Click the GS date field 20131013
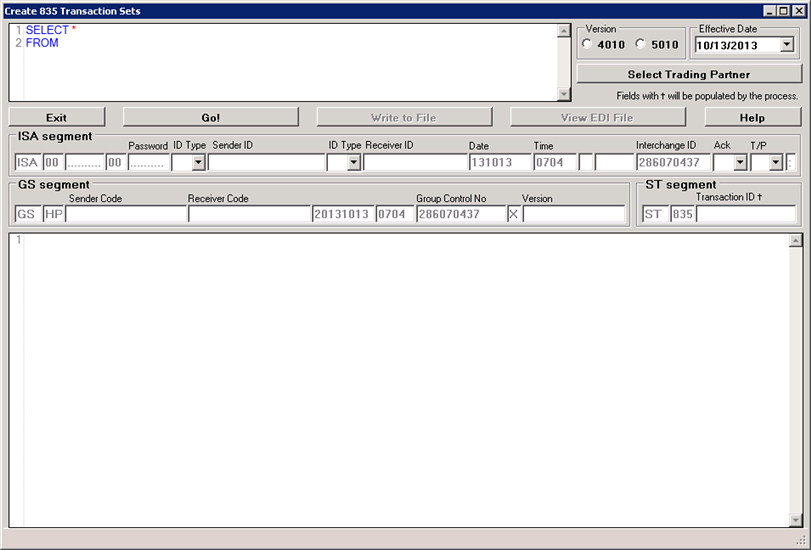Viewport: 811px width, 550px height. [343, 214]
